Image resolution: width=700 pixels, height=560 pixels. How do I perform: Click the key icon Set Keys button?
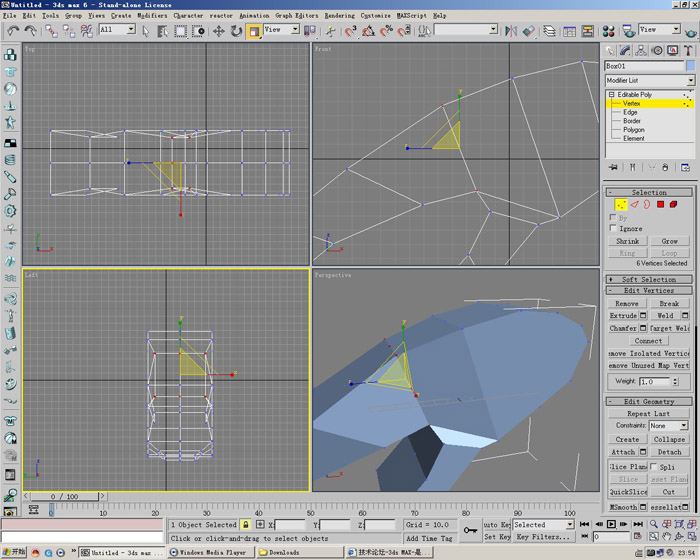coord(470,530)
